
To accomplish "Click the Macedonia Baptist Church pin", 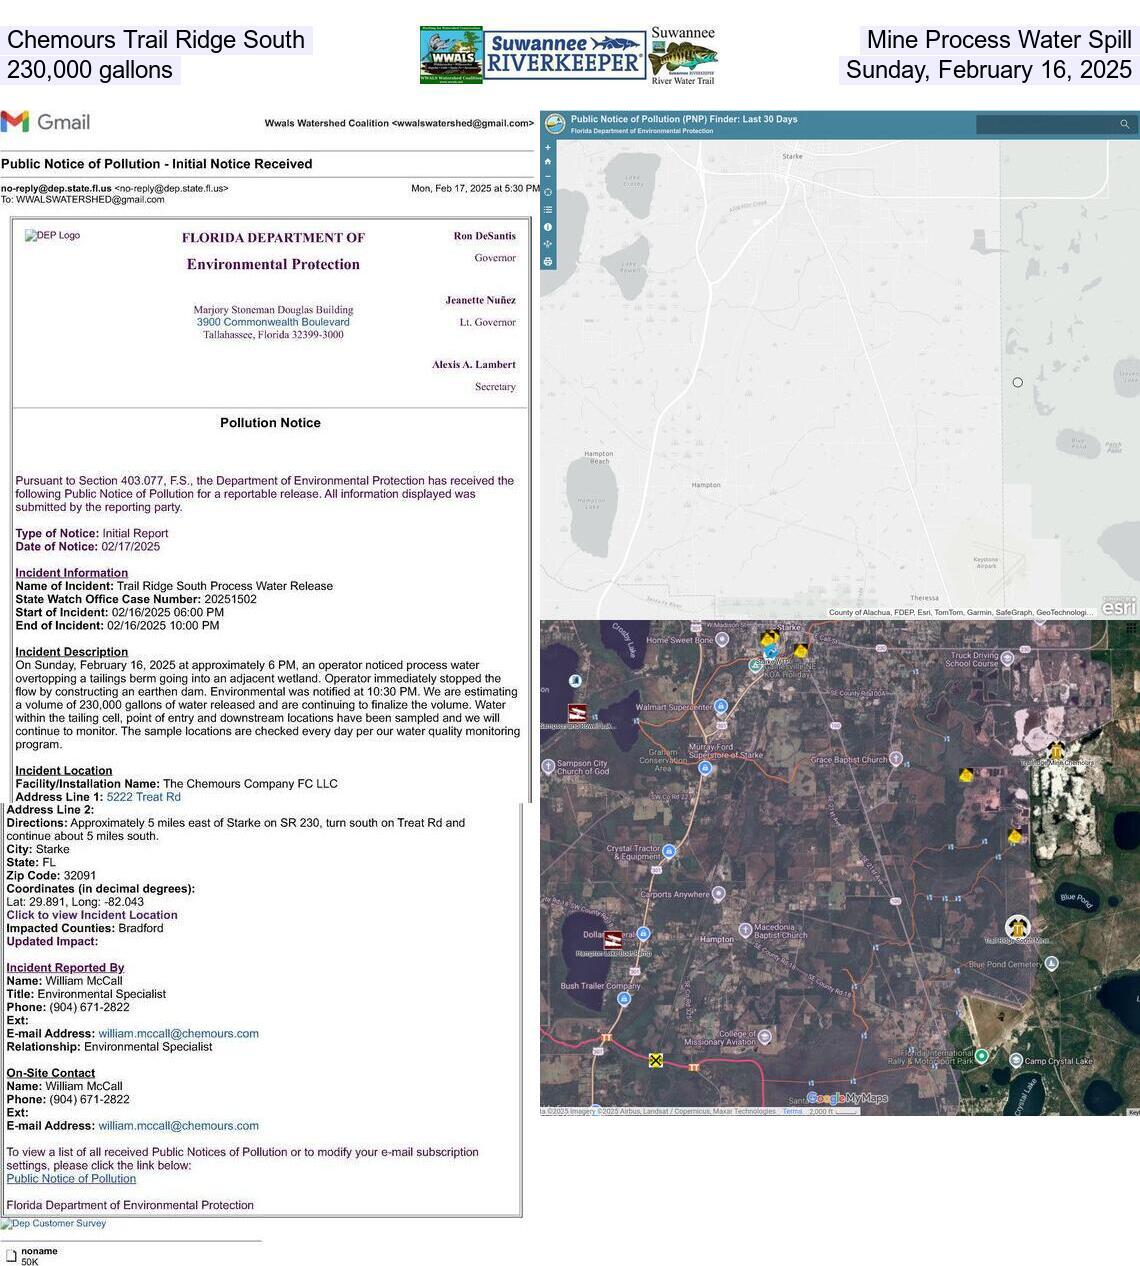I will pos(744,930).
